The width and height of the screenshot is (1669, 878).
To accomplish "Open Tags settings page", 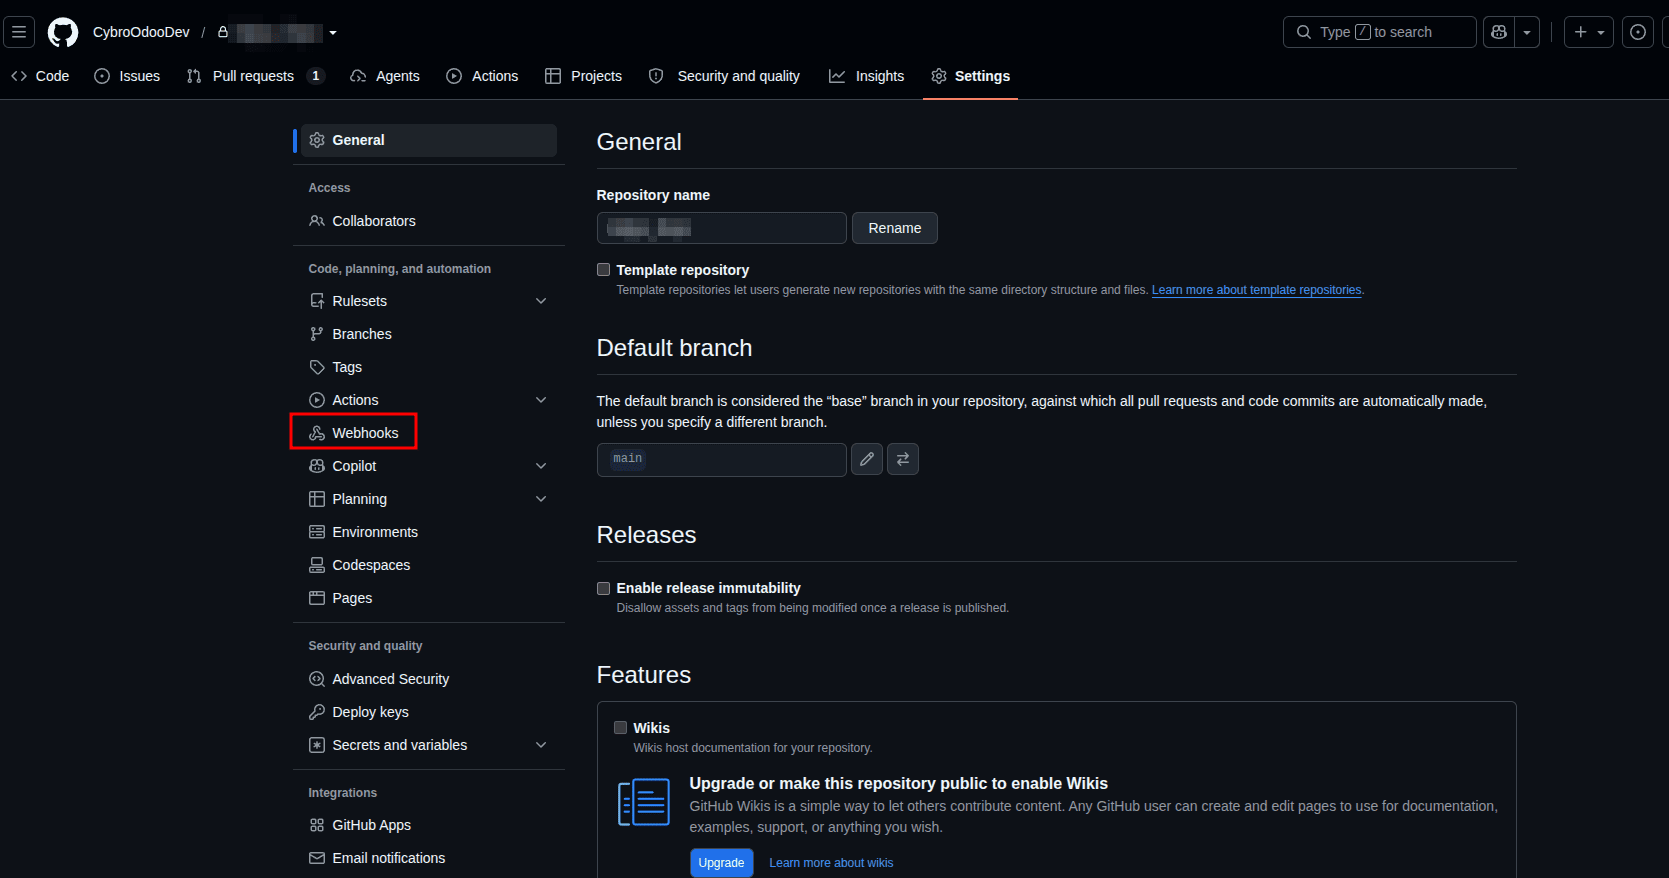I will click(429, 367).
